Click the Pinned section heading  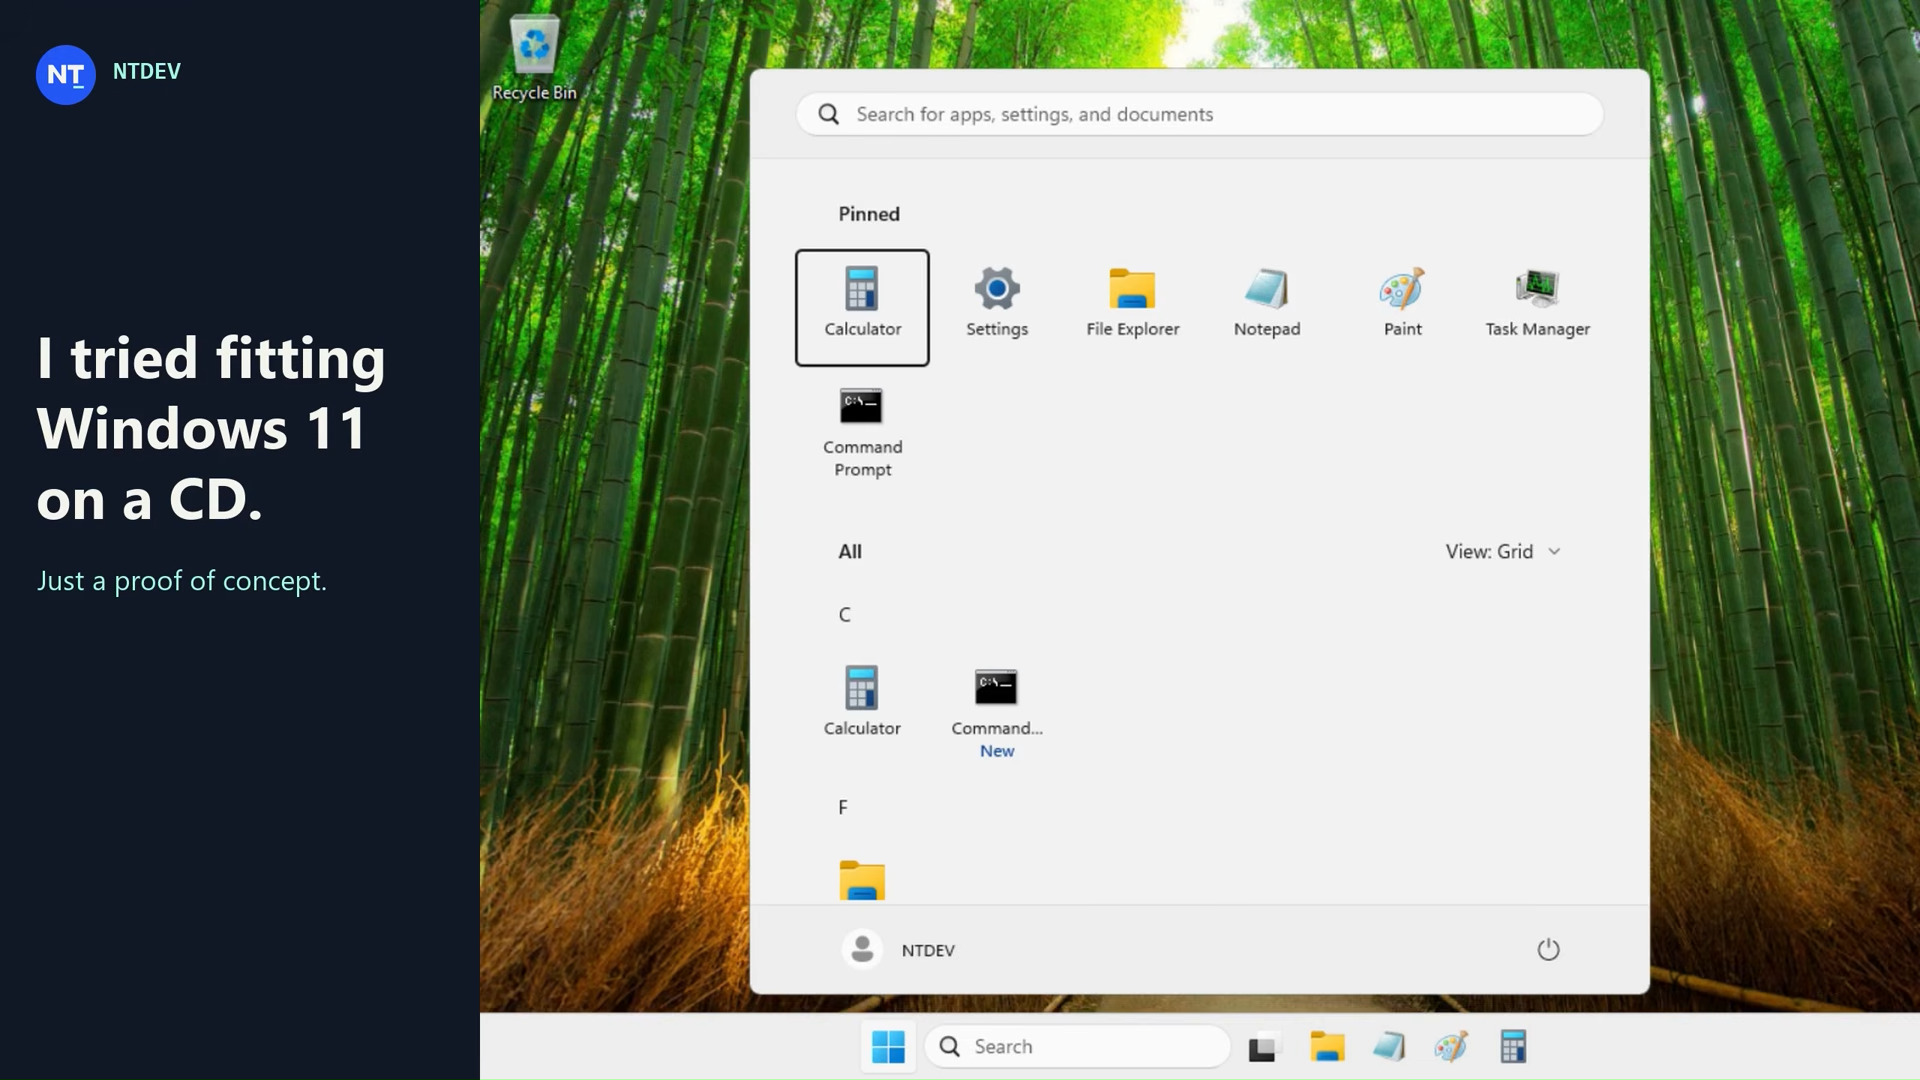(x=869, y=214)
